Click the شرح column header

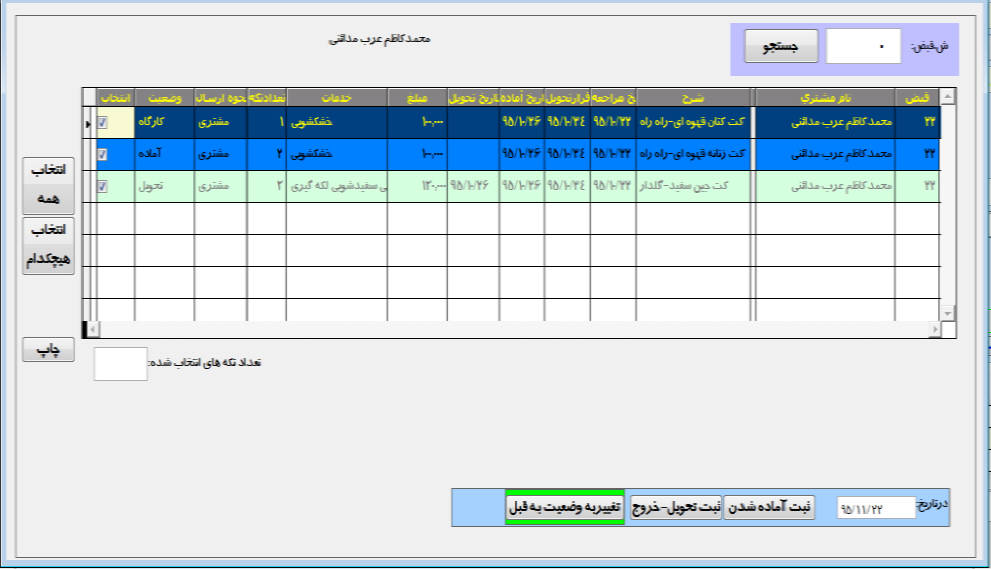(x=693, y=98)
